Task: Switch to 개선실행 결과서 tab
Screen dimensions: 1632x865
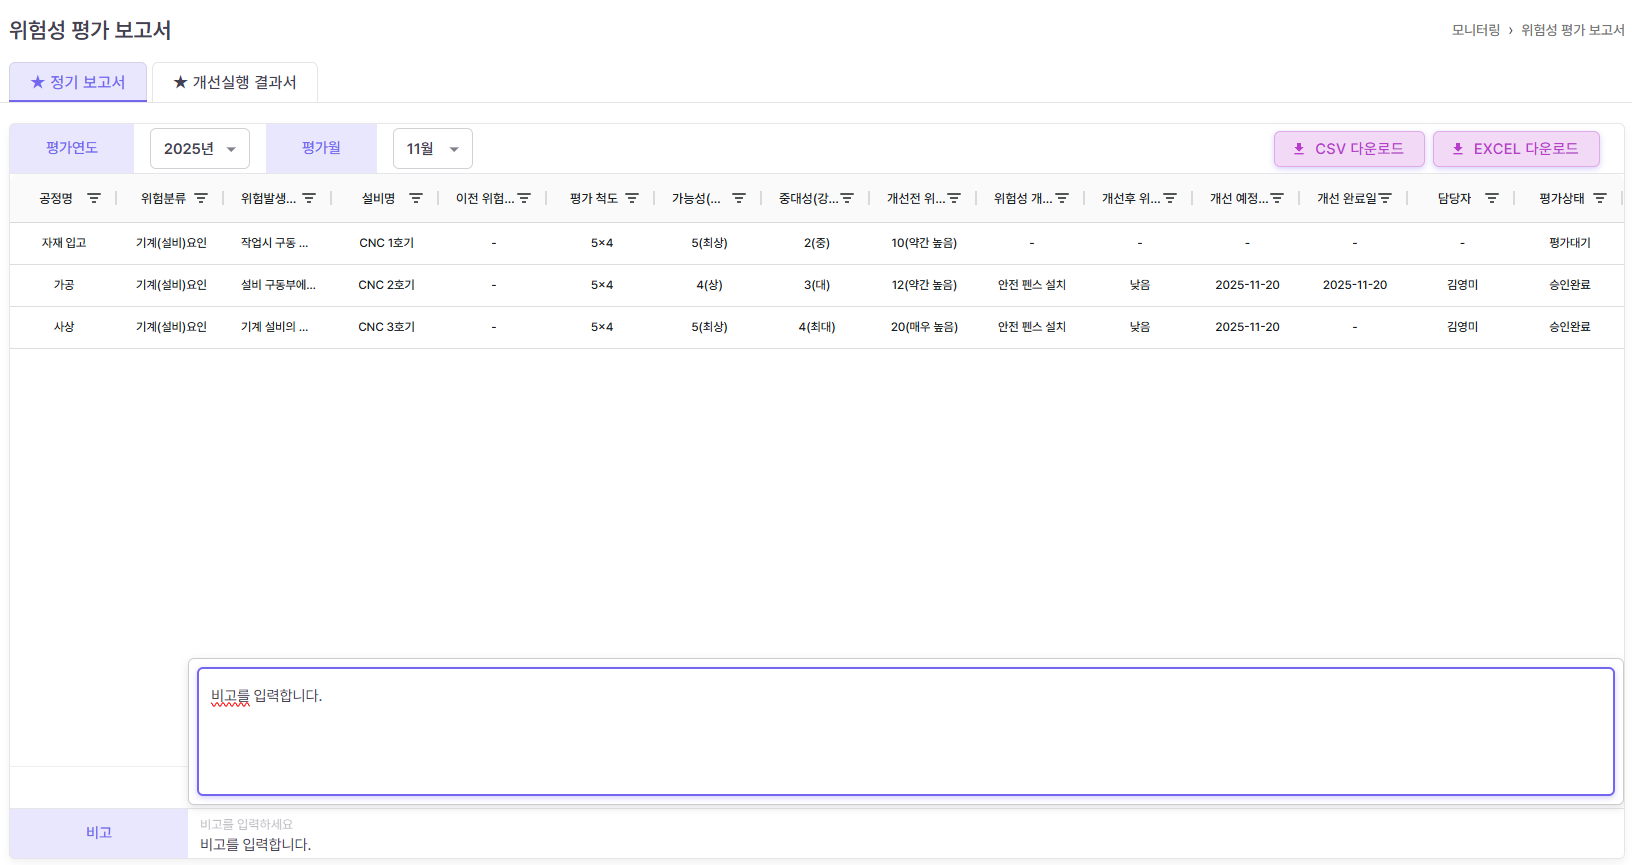Action: click(x=235, y=82)
